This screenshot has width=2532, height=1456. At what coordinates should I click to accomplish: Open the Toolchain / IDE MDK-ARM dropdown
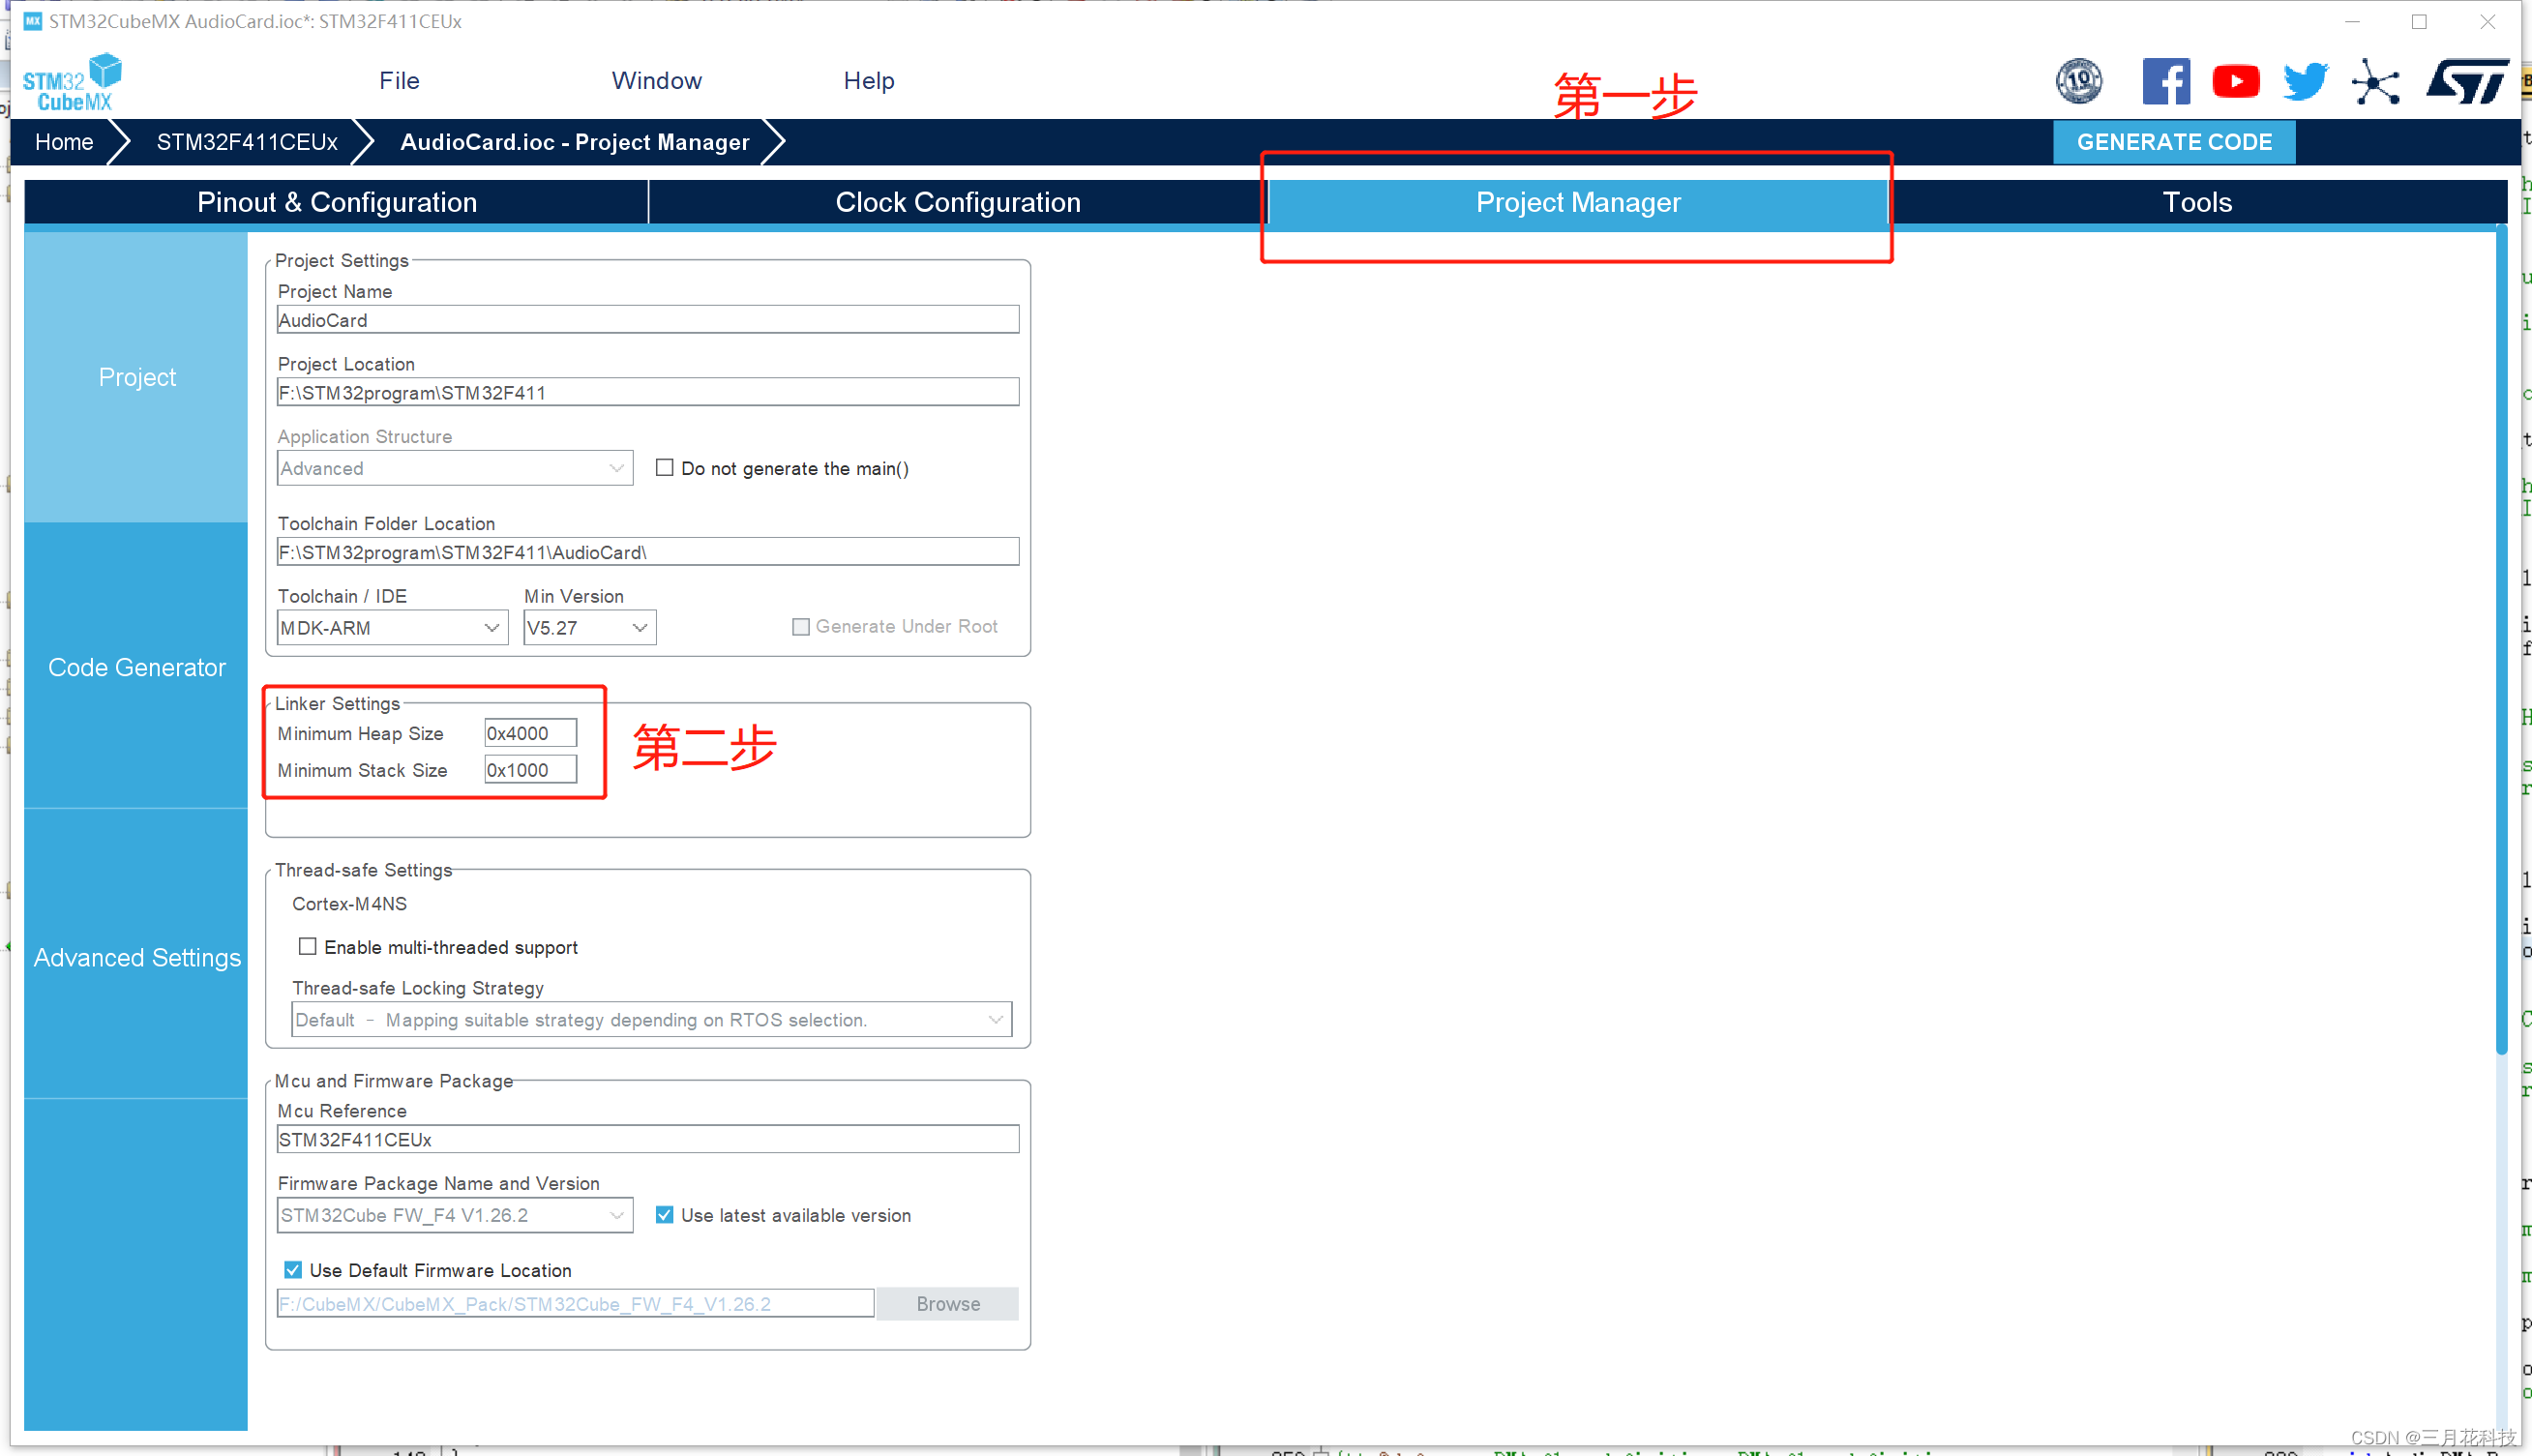point(392,628)
